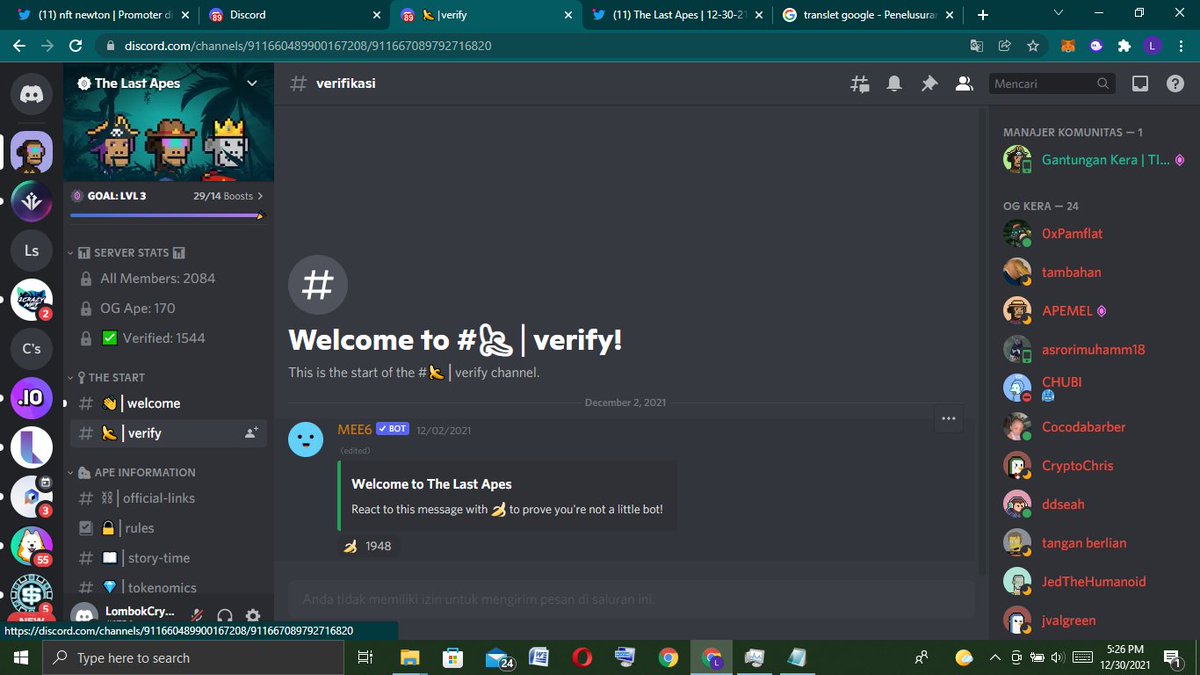Click the create invite icon beside verify channel
Image resolution: width=1200 pixels, height=675 pixels.
(x=250, y=433)
